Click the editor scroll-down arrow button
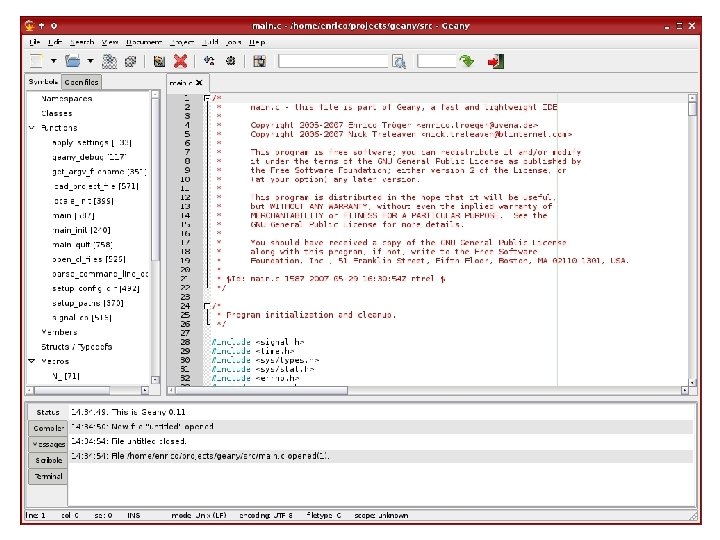The width and height of the screenshot is (720, 540). 692,382
